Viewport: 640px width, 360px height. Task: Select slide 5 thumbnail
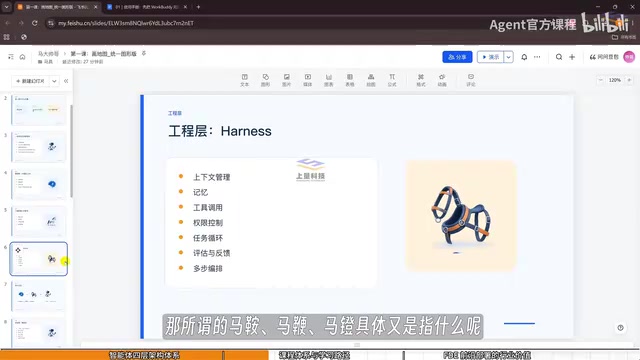click(39, 222)
